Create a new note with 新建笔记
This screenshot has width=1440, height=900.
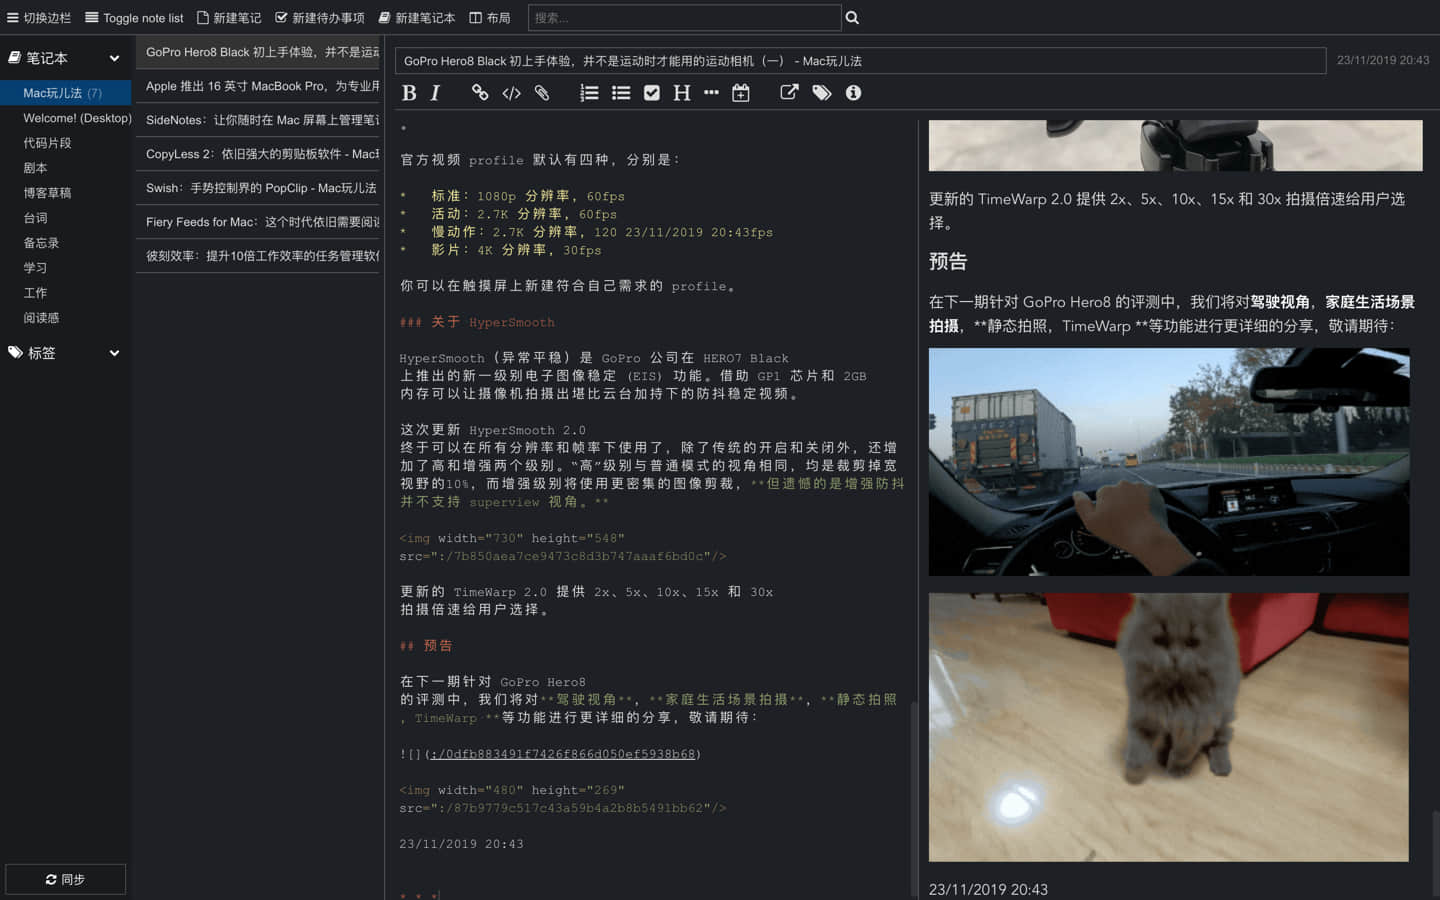(x=229, y=18)
